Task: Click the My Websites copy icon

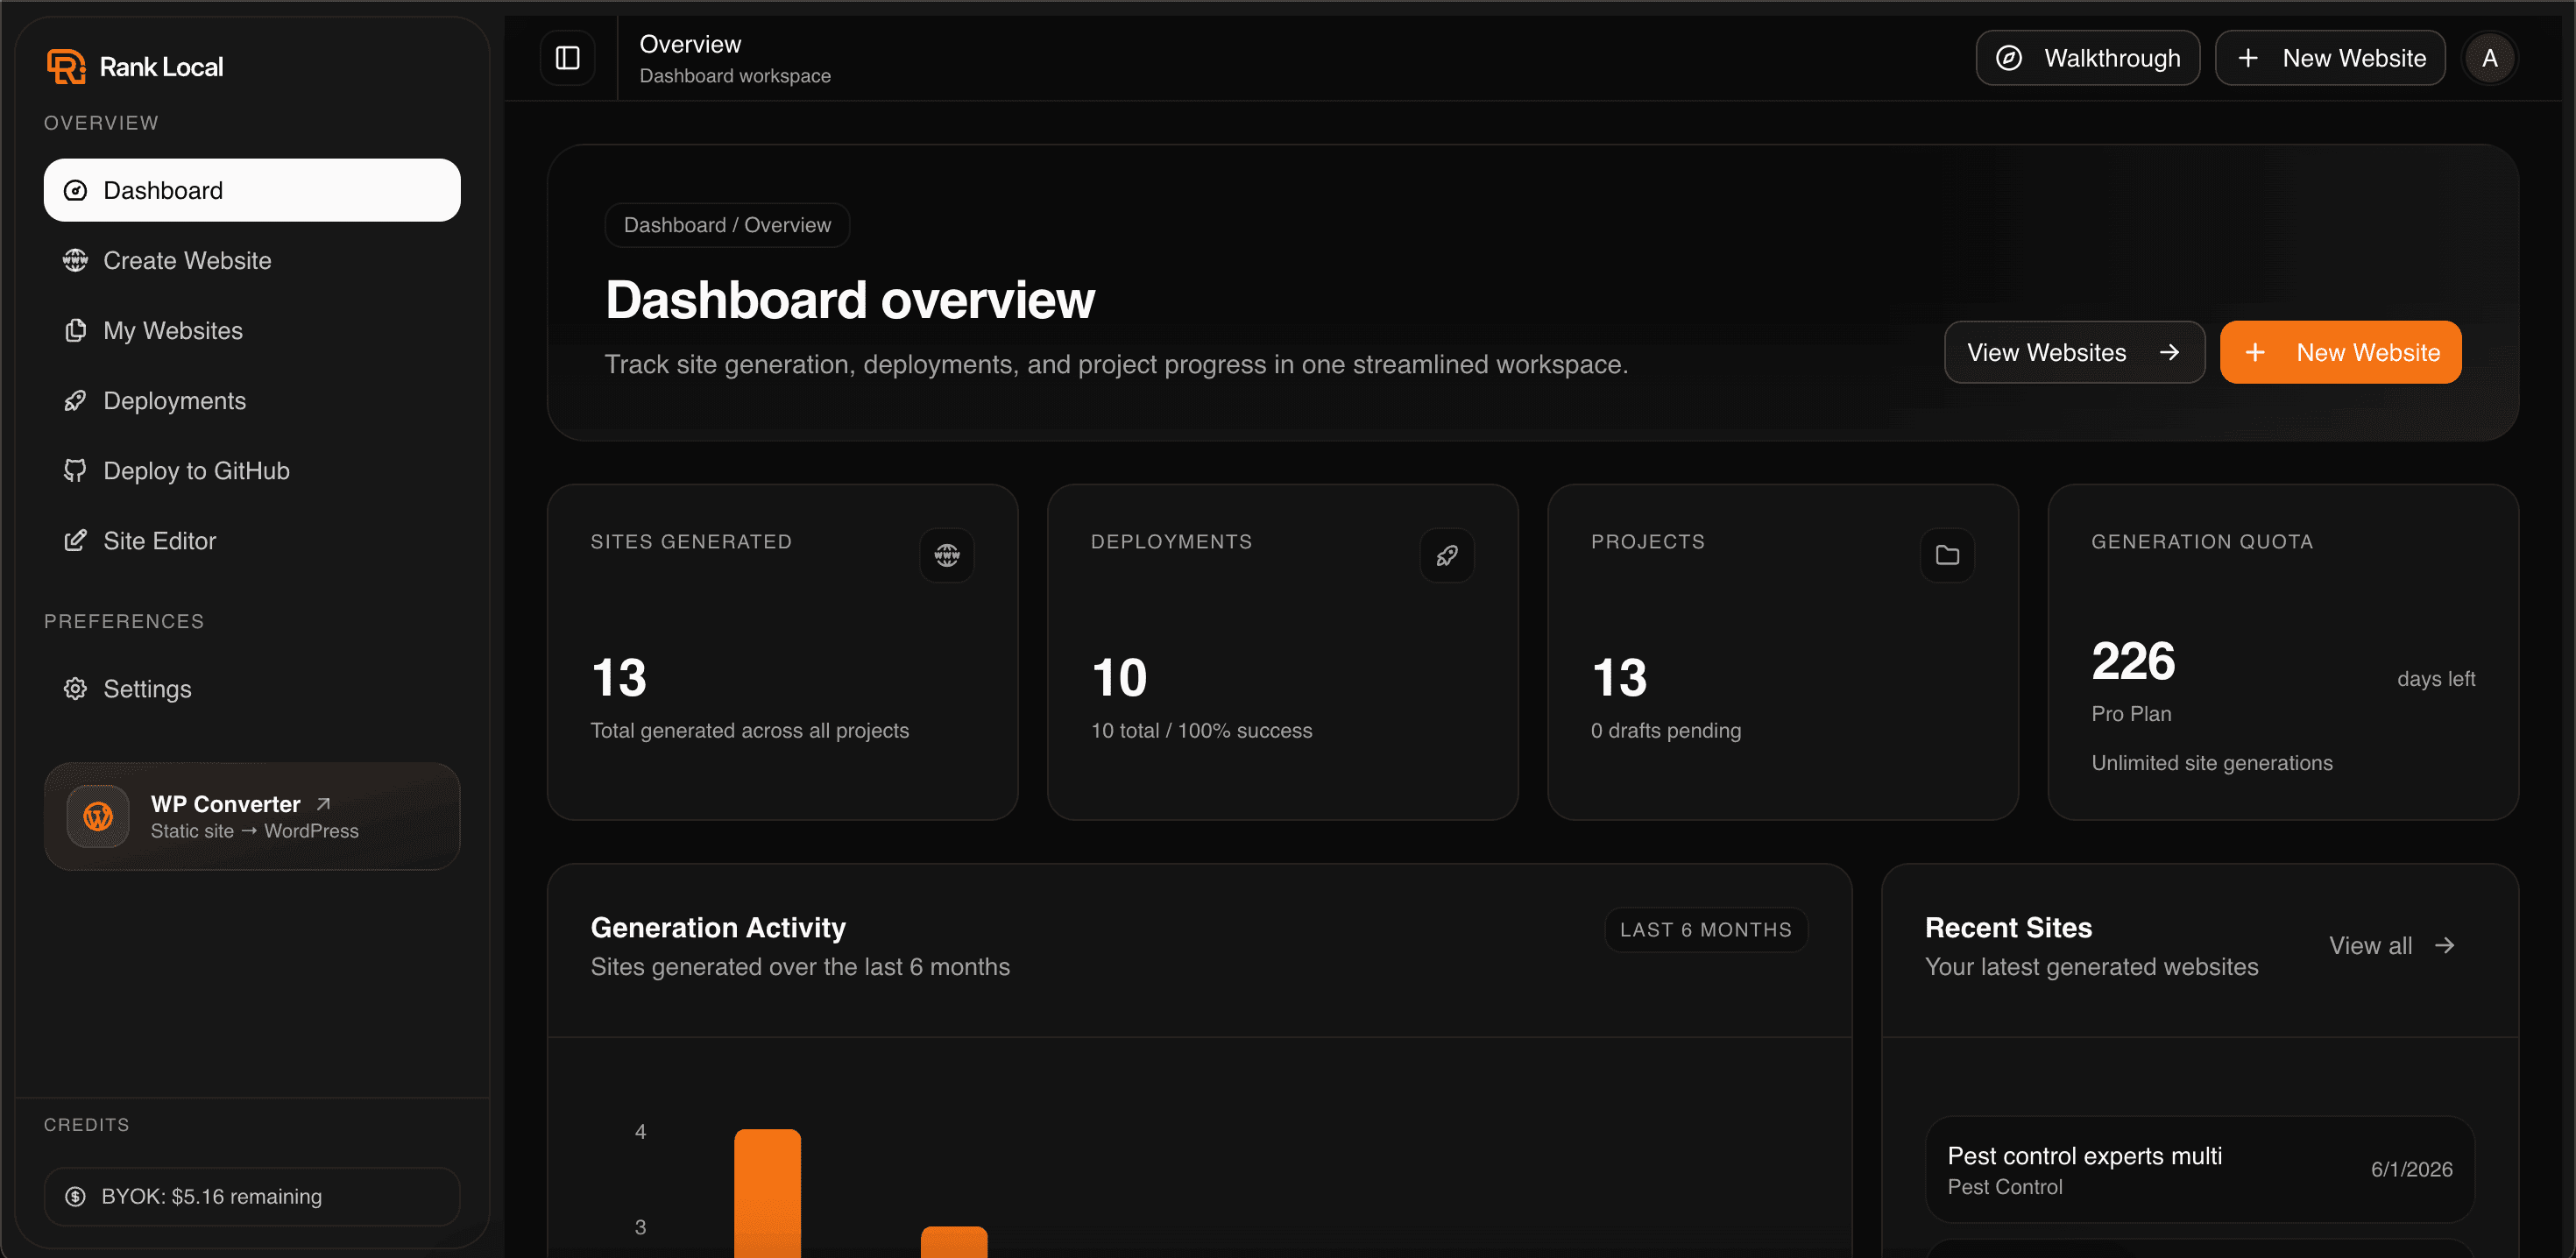Action: pyautogui.click(x=75, y=330)
